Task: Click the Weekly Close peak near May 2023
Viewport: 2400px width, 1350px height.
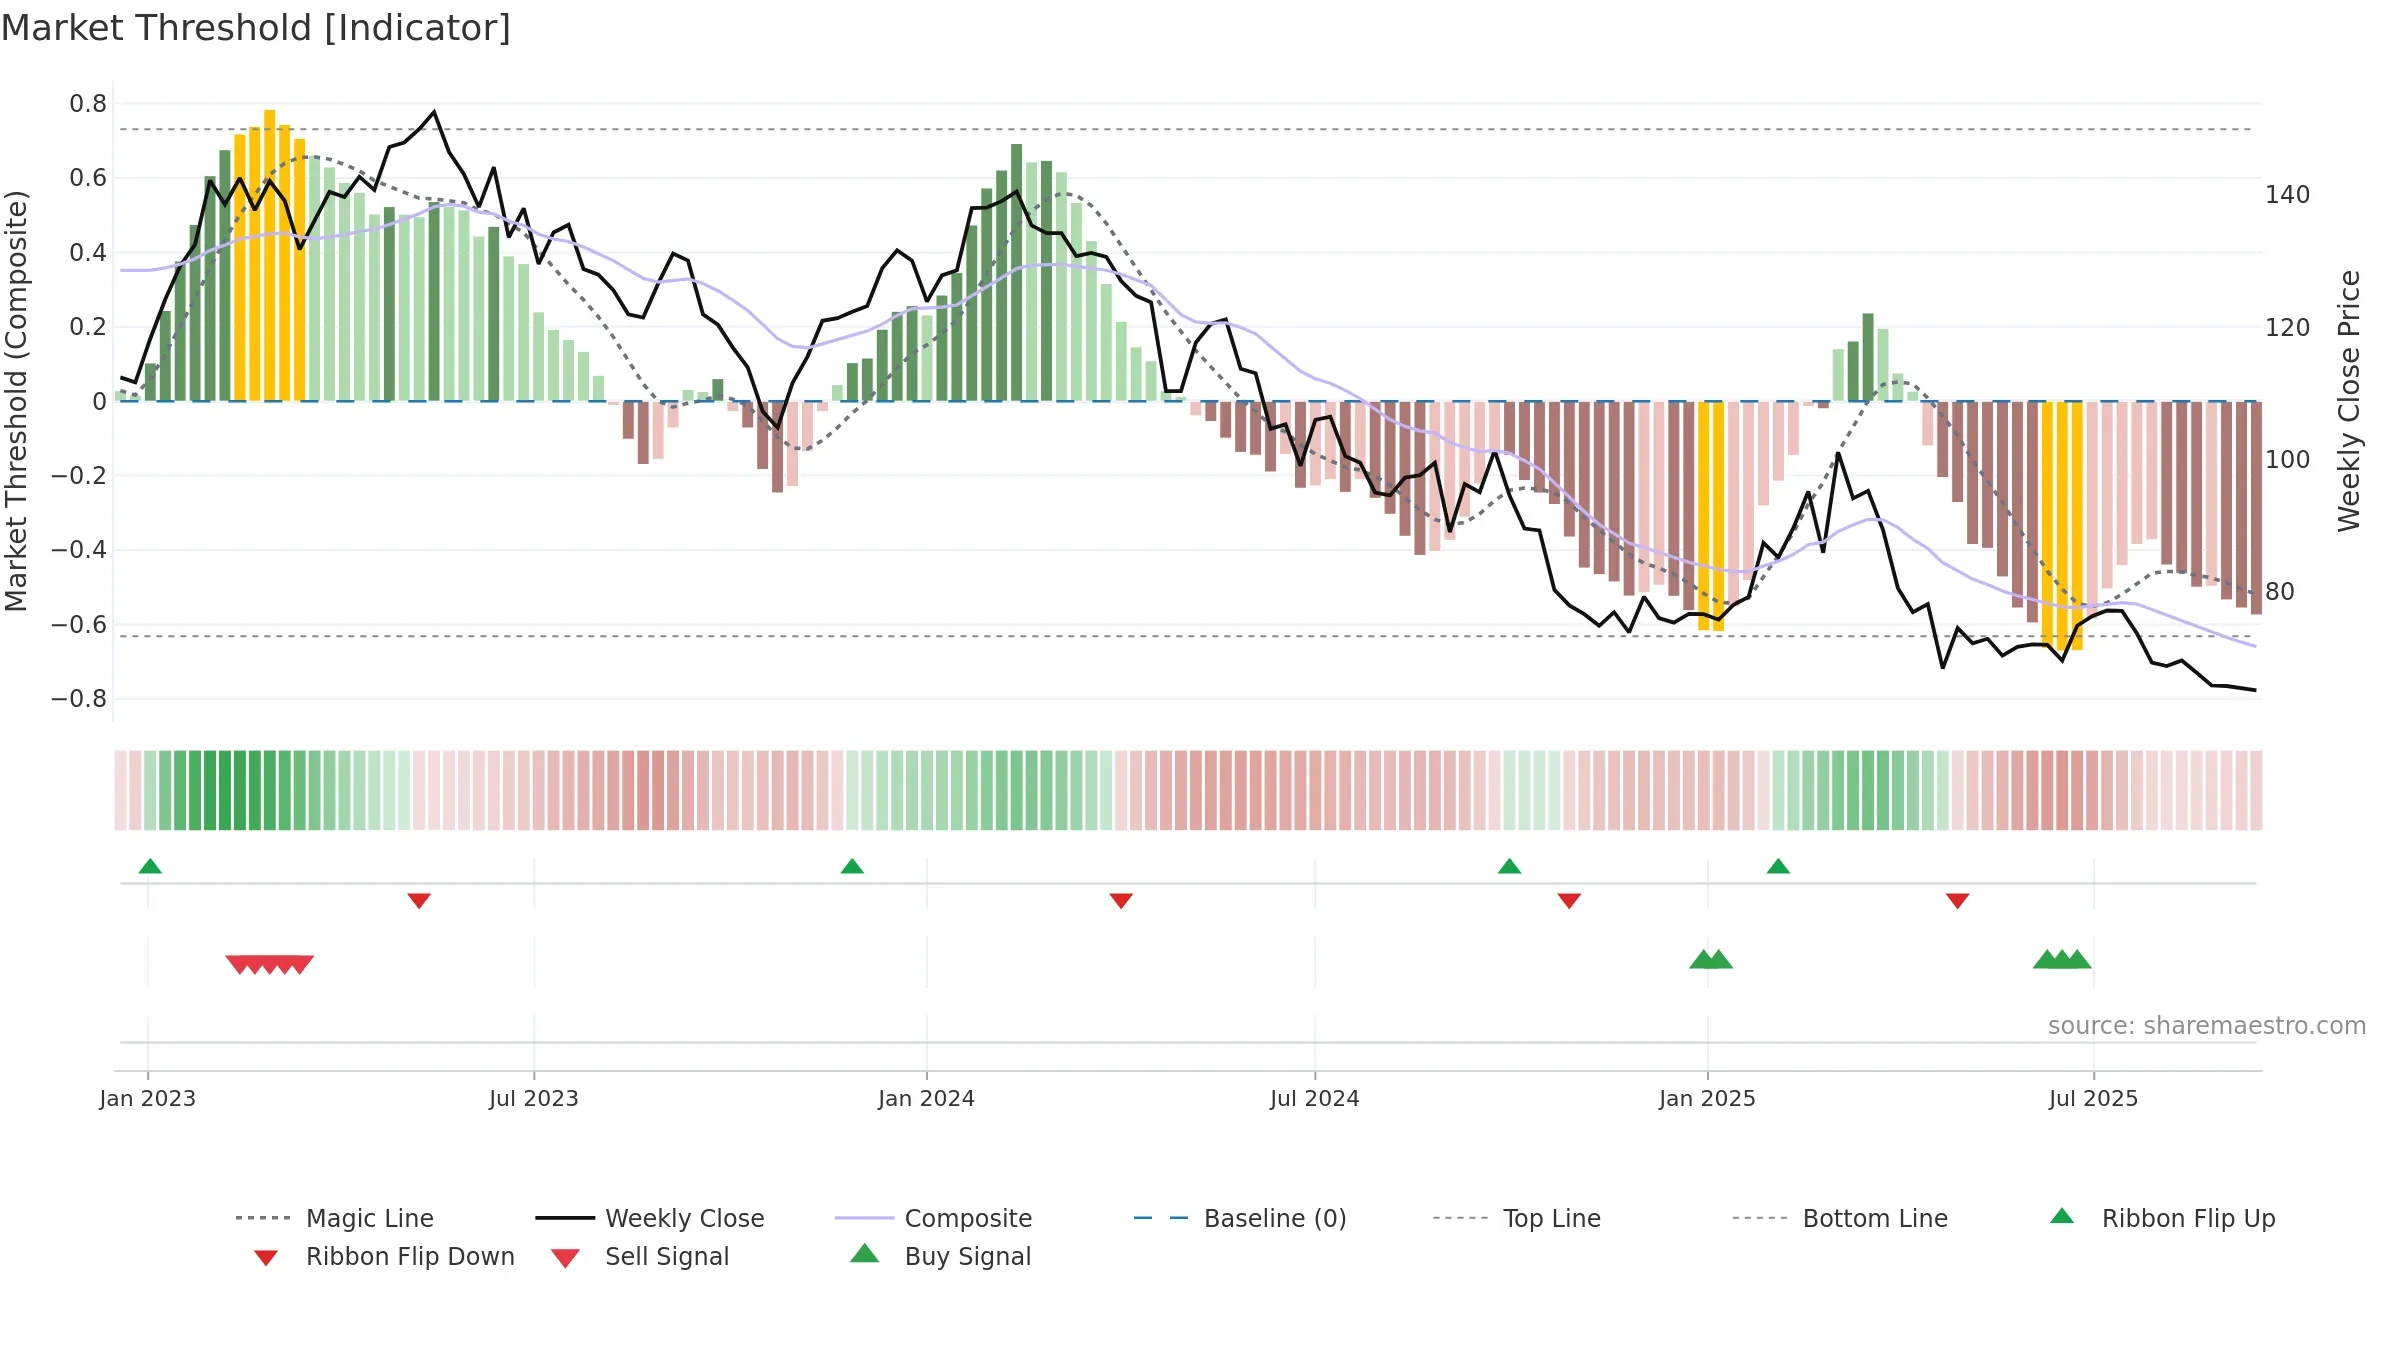Action: 434,112
